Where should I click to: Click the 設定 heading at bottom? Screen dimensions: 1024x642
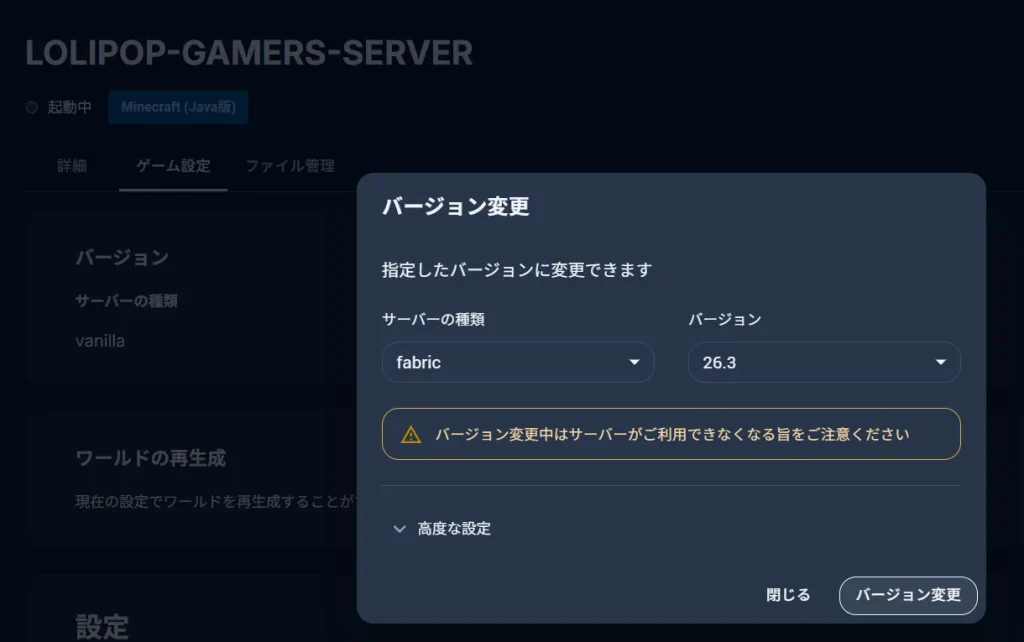pyautogui.click(x=102, y=627)
